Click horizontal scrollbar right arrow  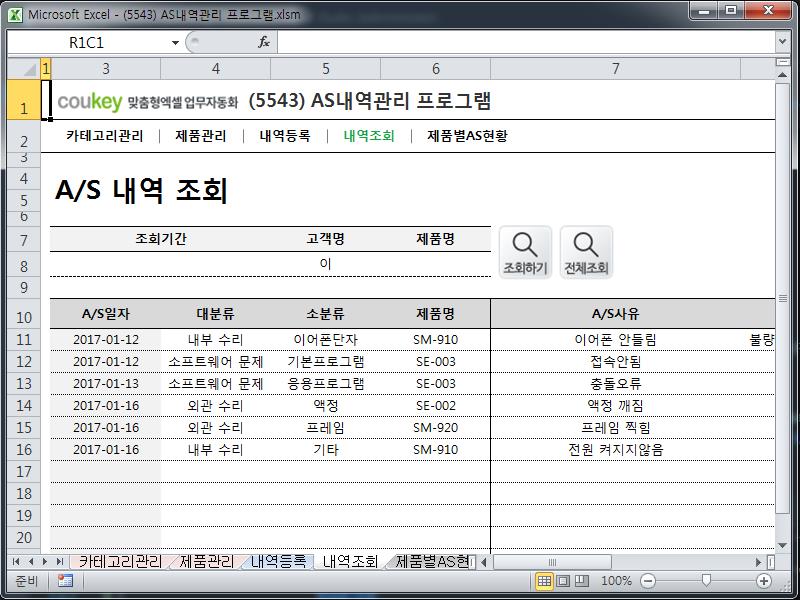pos(759,562)
